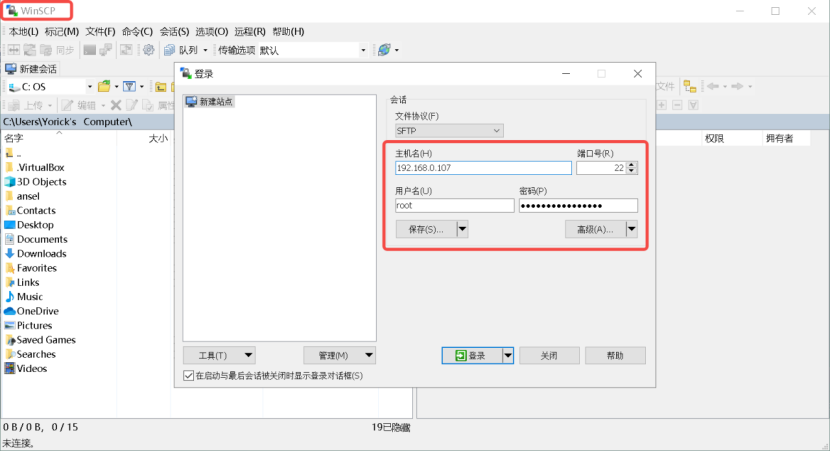Open the 会话(S) menu
830x451 pixels.
[174, 32]
